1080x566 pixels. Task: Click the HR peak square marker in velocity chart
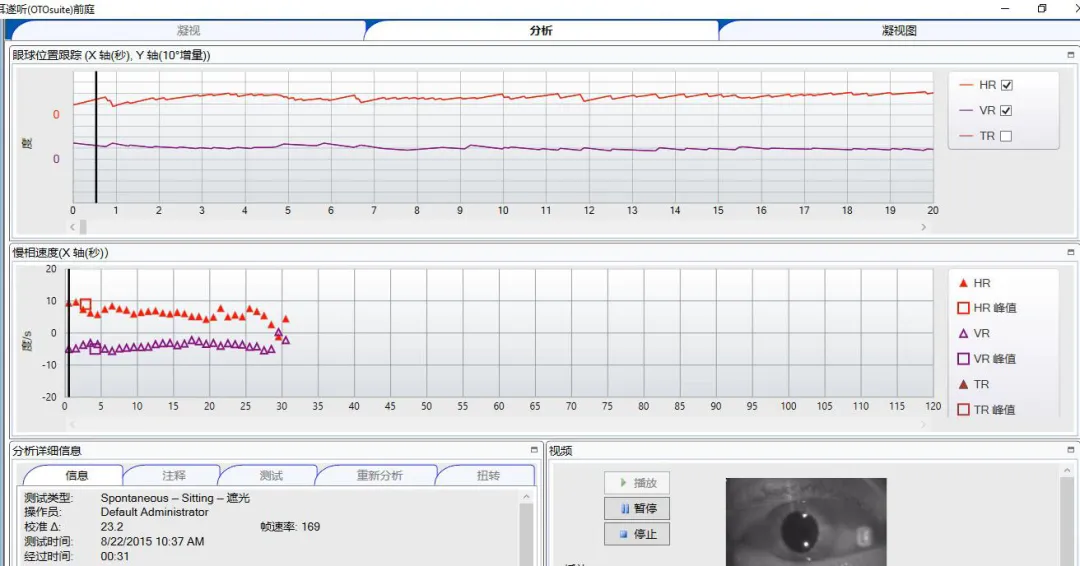pos(85,304)
